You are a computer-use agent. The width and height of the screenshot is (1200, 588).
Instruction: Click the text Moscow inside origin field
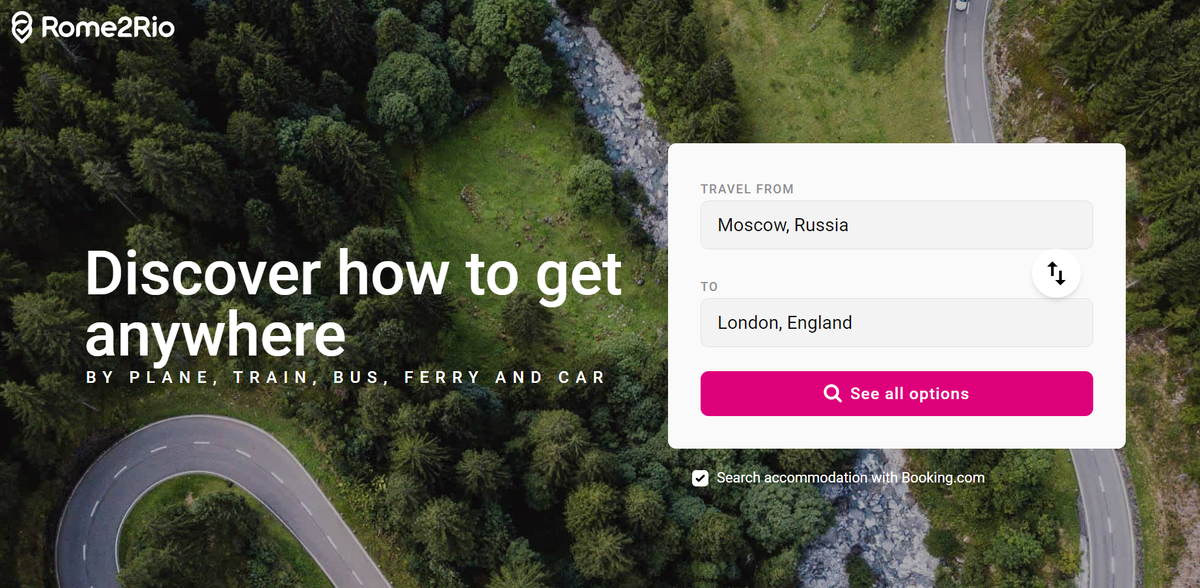point(753,225)
